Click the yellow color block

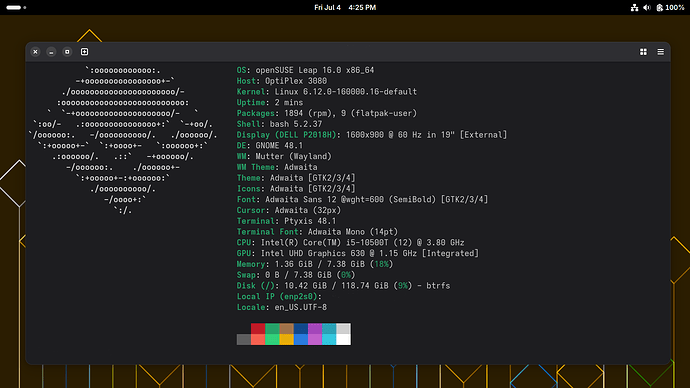(x=286, y=340)
